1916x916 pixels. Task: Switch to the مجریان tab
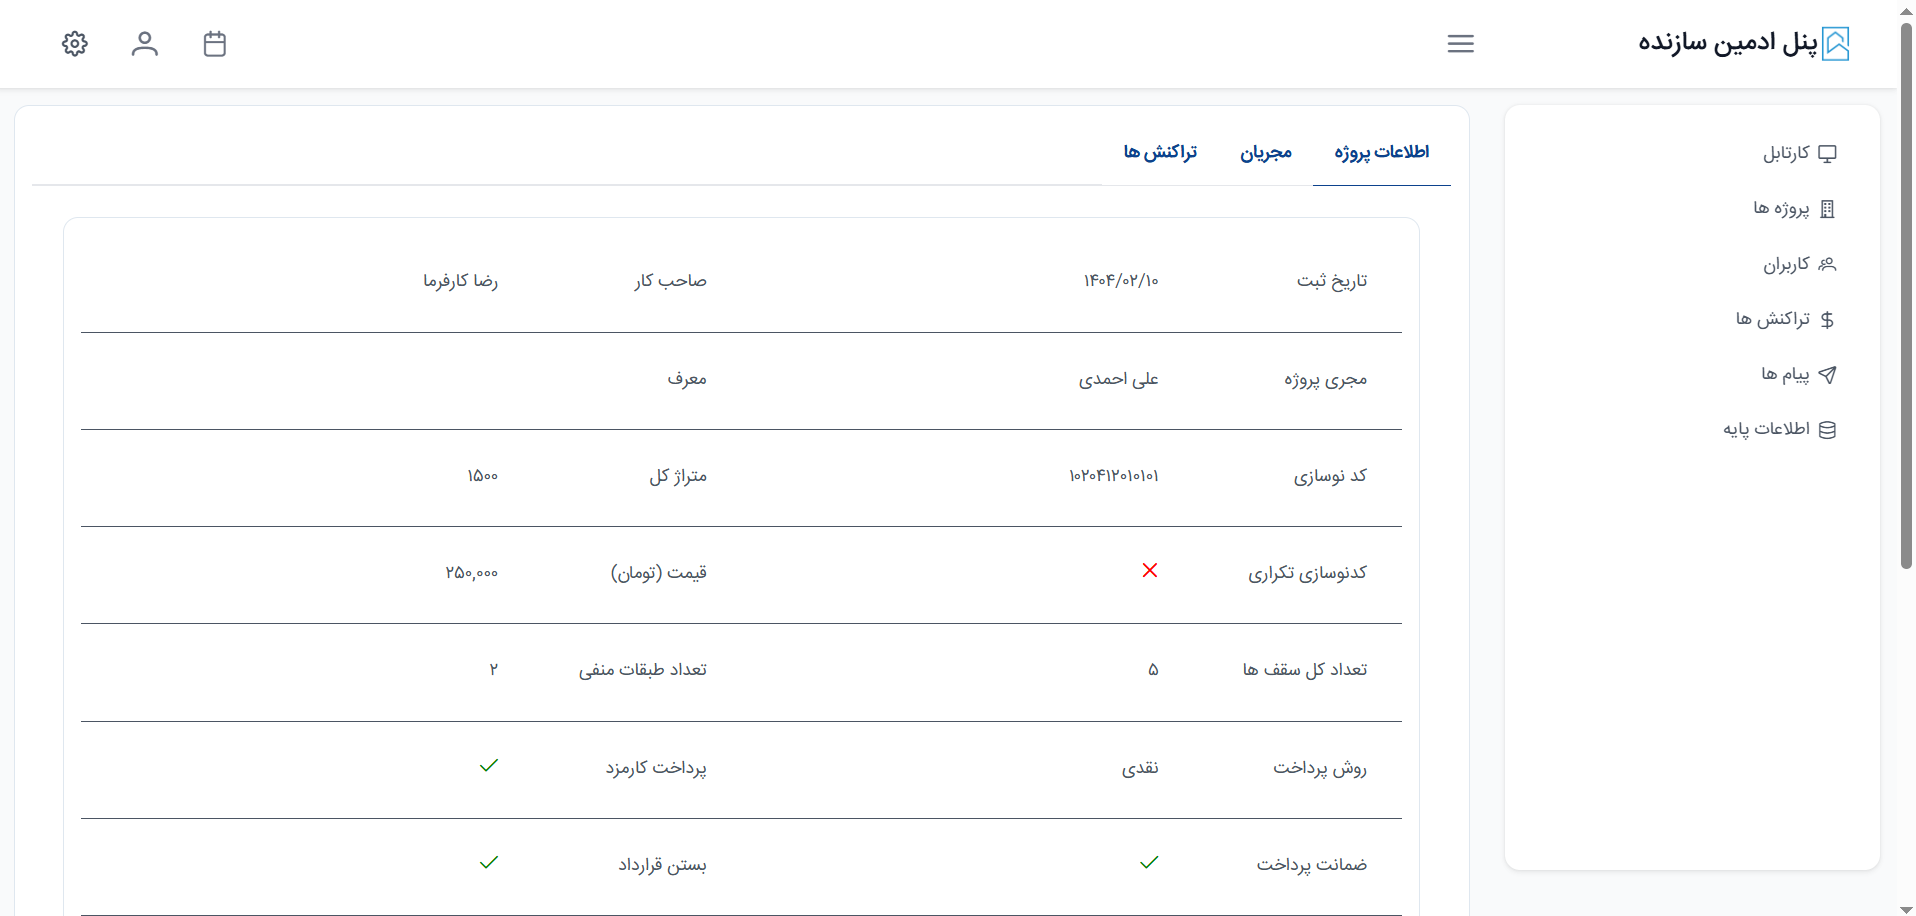coord(1266,152)
